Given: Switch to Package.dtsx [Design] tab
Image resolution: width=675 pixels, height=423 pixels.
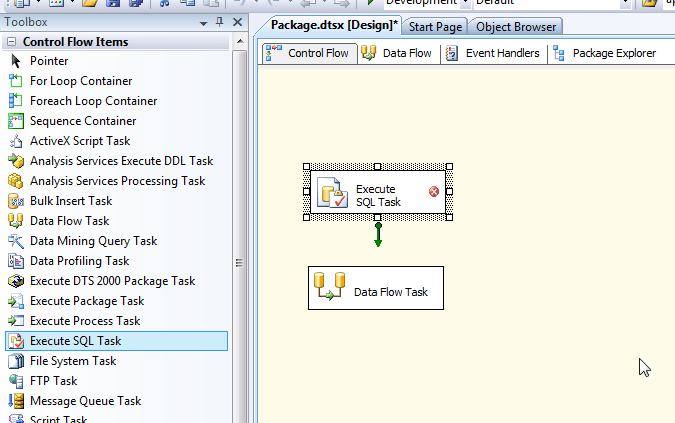Looking at the screenshot, I should click(x=334, y=25).
